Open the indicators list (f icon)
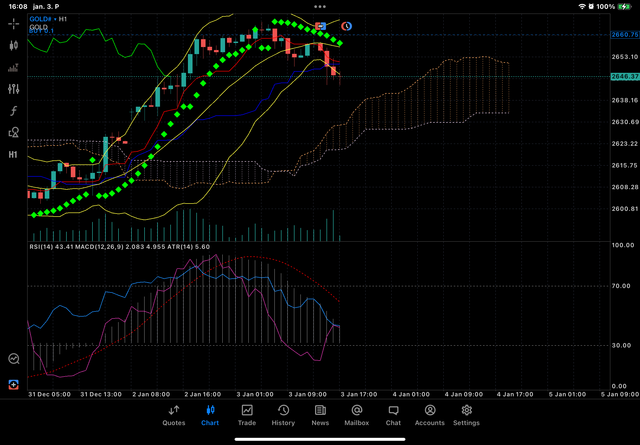 tap(13, 111)
